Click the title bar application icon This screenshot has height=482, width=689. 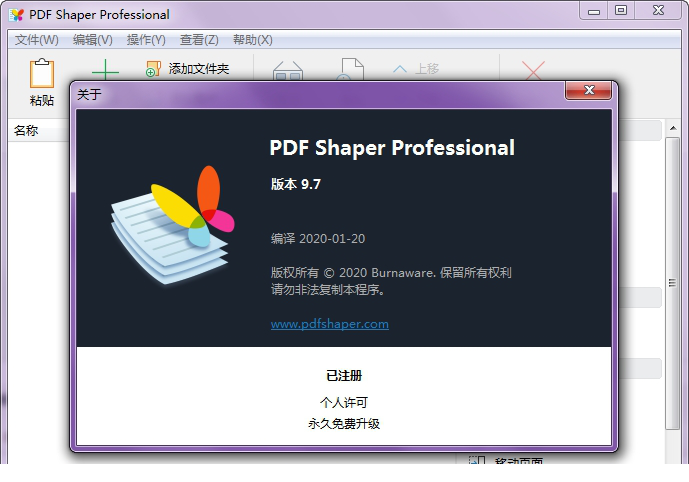17,14
